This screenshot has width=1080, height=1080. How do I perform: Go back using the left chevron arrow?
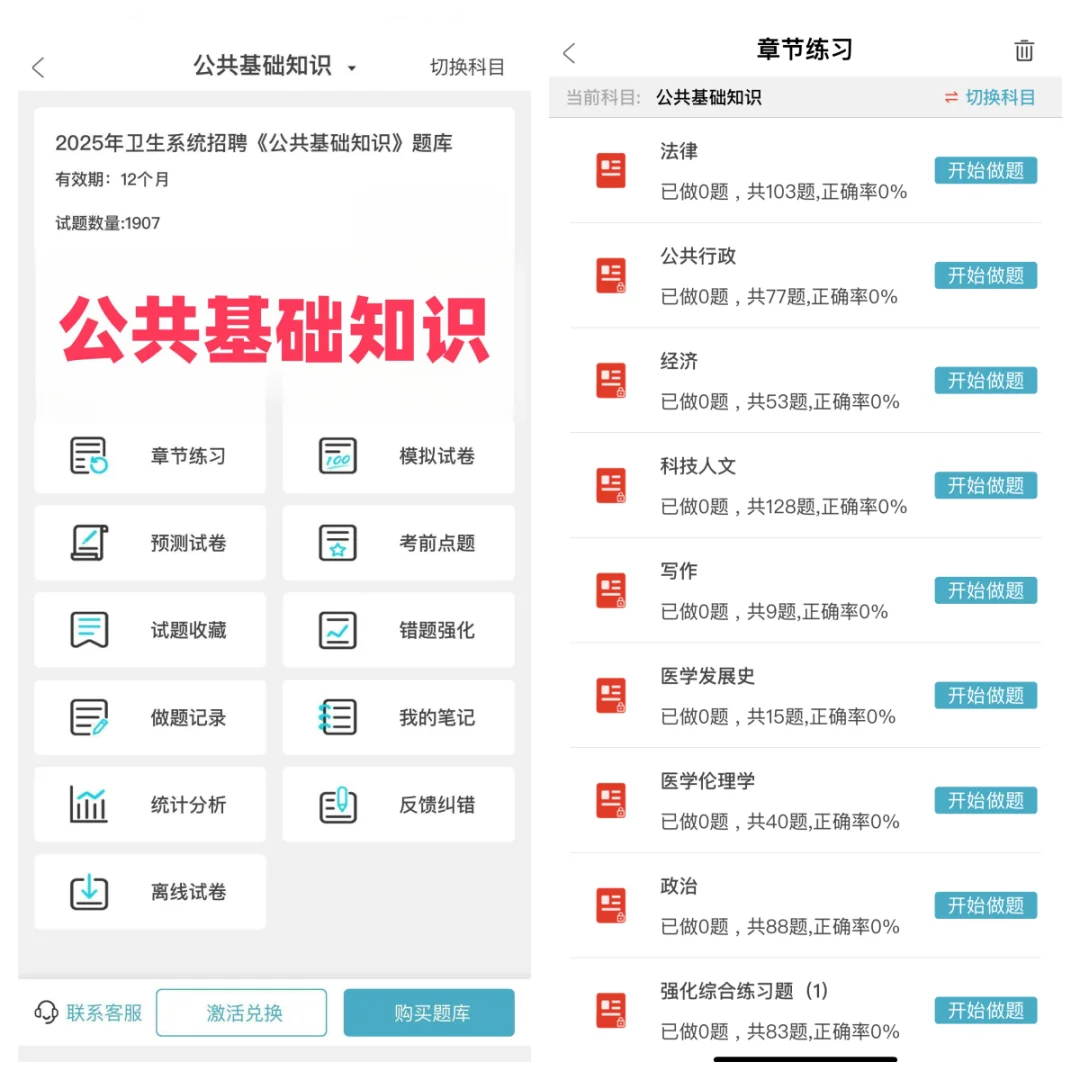tap(38, 67)
